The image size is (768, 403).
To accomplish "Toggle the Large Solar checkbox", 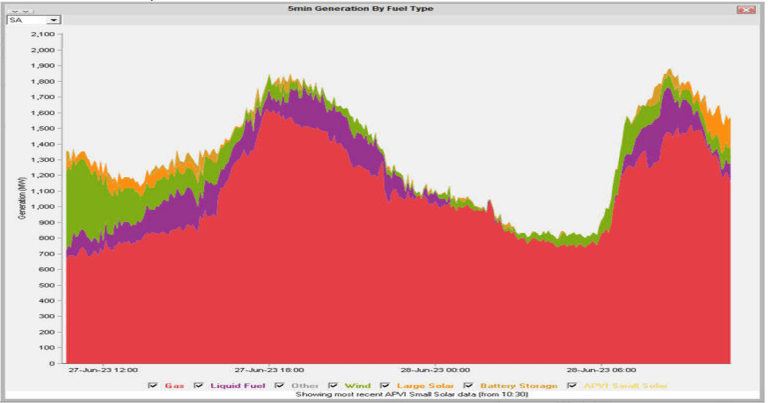I will [386, 385].
